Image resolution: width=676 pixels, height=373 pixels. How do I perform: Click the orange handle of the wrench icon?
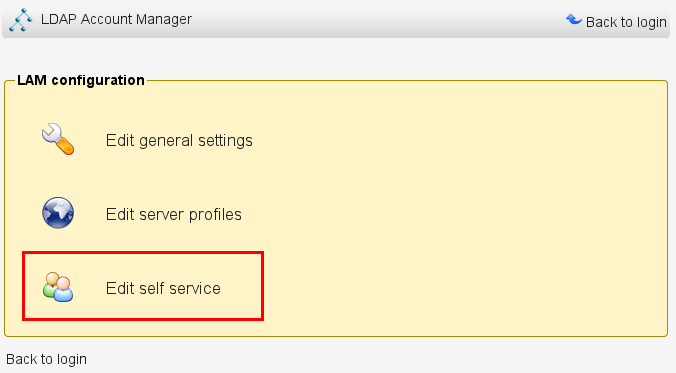[x=66, y=147]
